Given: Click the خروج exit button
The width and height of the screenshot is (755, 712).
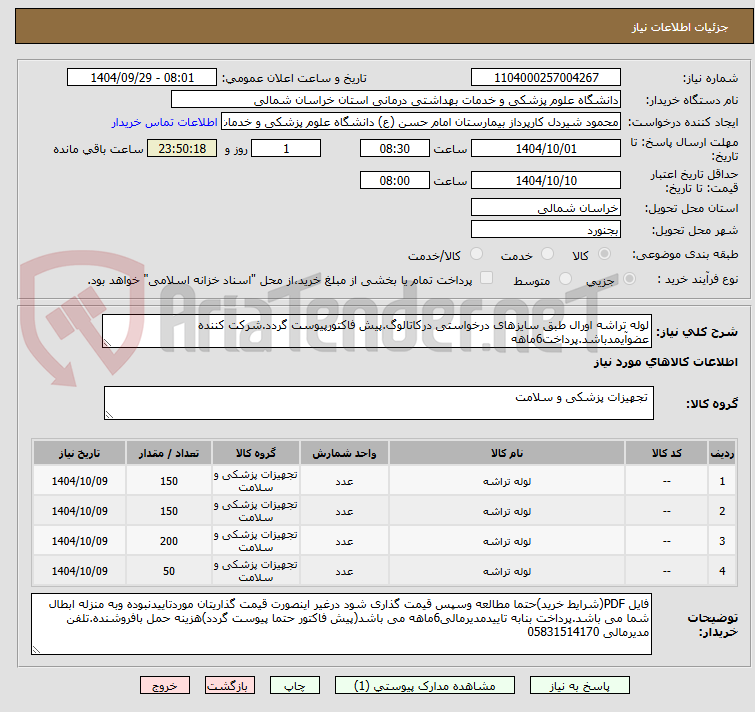Looking at the screenshot, I should coord(165,686).
